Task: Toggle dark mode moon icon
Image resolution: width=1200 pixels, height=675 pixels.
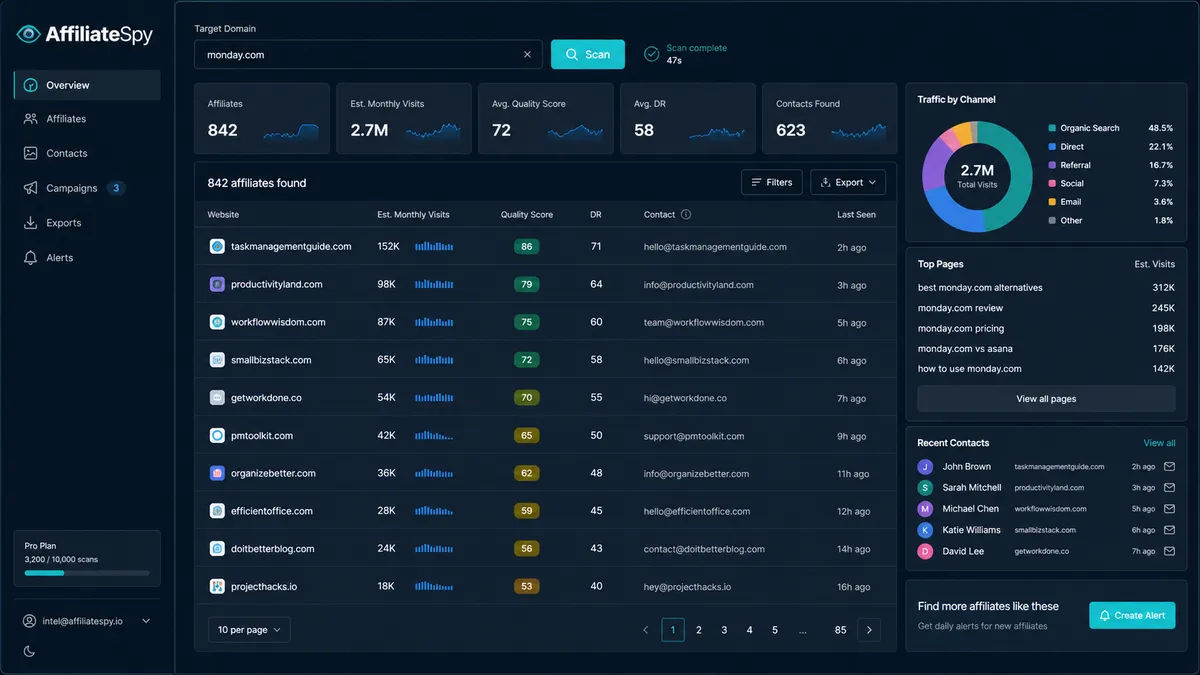Action: point(29,651)
